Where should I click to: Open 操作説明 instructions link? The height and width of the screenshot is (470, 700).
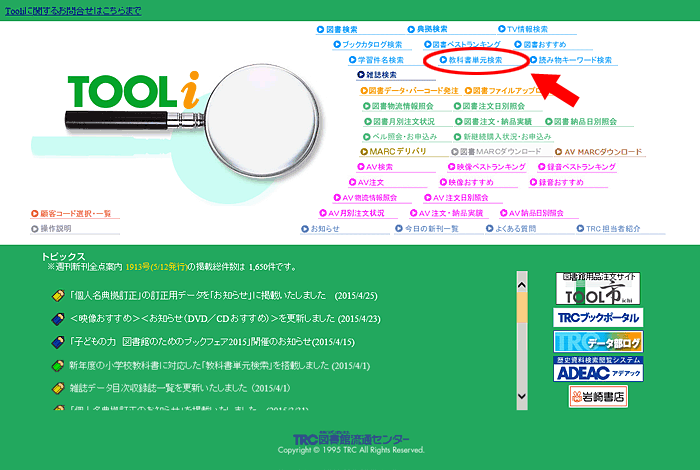tap(51, 229)
